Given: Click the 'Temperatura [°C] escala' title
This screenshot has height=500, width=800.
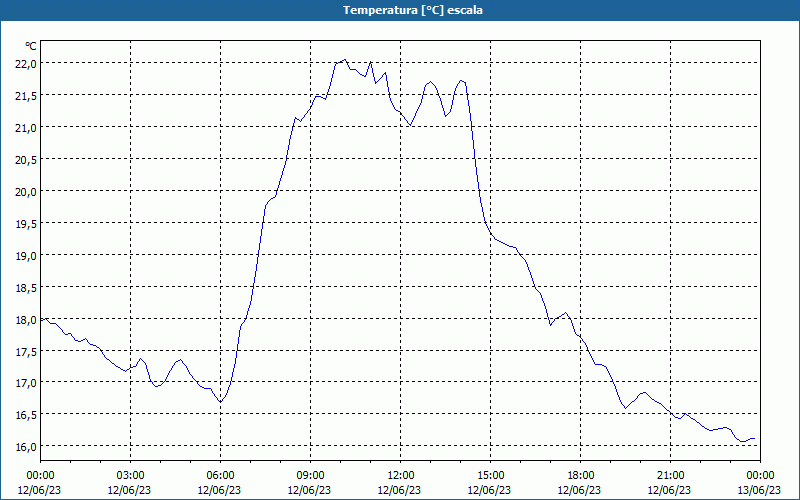Looking at the screenshot, I should pyautogui.click(x=413, y=10).
